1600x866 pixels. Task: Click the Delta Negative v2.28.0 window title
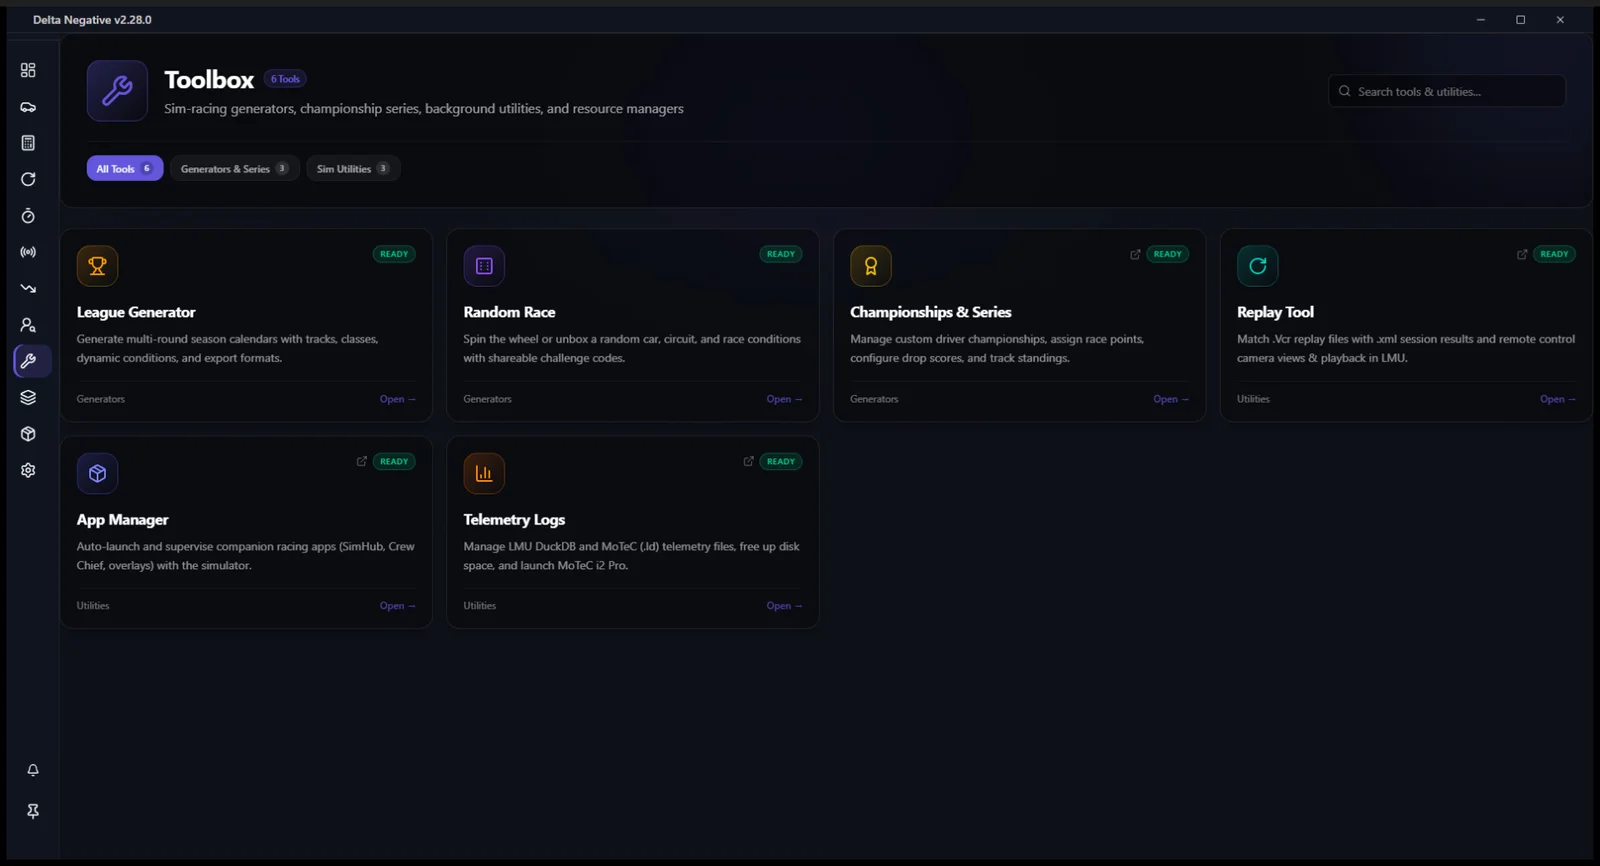coord(92,20)
